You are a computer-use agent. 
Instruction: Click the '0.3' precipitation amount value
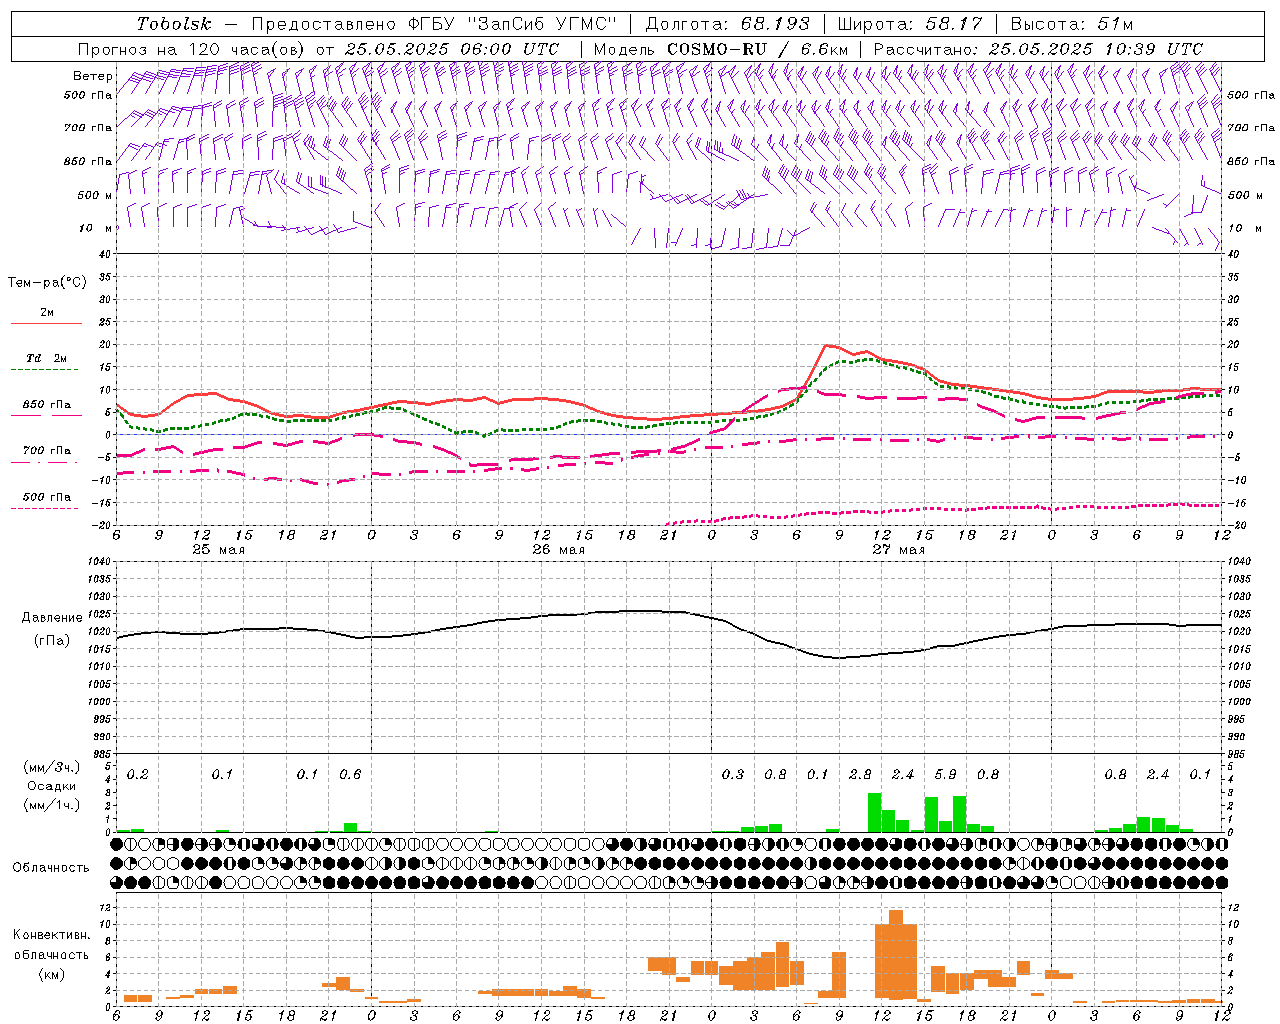click(x=733, y=775)
